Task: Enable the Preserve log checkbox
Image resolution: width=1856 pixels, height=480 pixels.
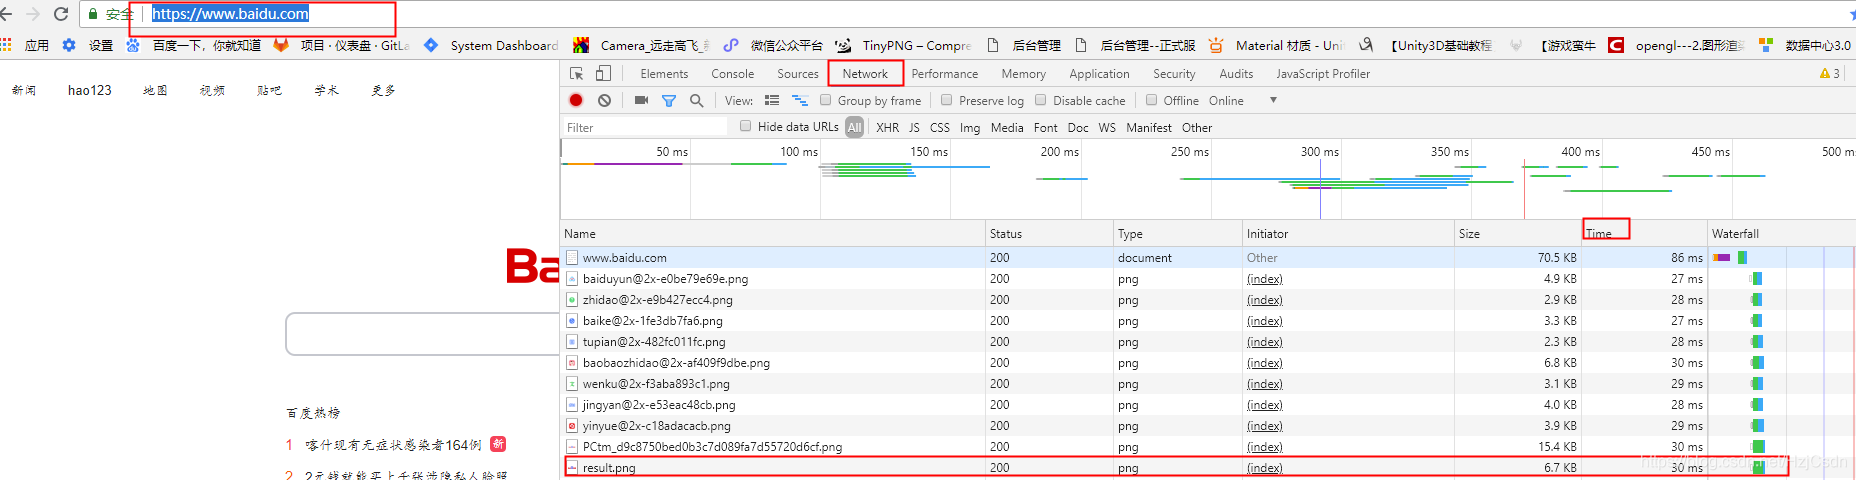Action: point(947,100)
